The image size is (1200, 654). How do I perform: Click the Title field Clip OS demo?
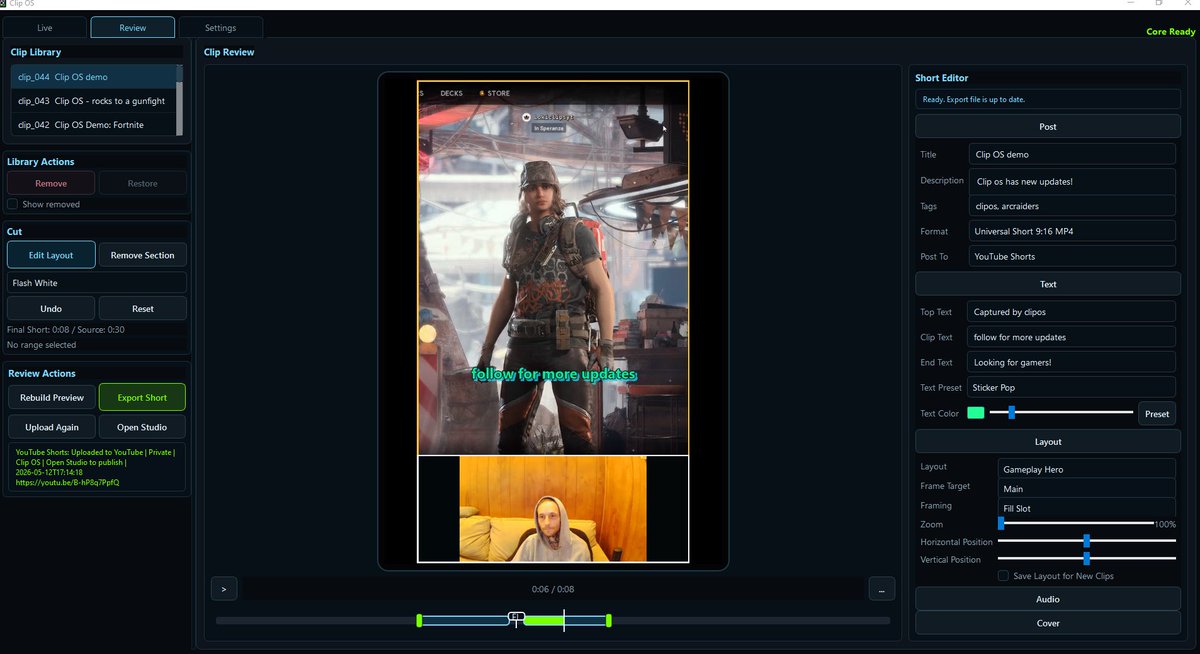pyautogui.click(x=1072, y=154)
